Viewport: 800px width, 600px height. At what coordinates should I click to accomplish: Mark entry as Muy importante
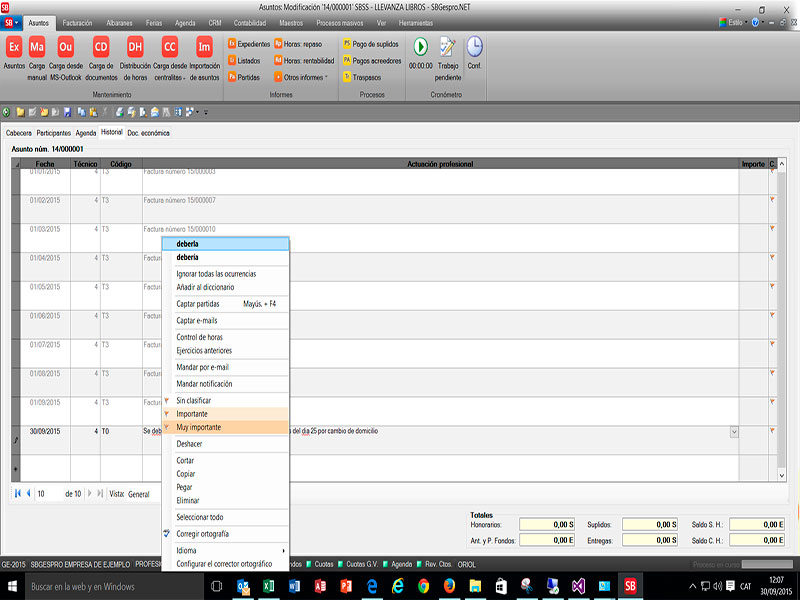click(199, 427)
